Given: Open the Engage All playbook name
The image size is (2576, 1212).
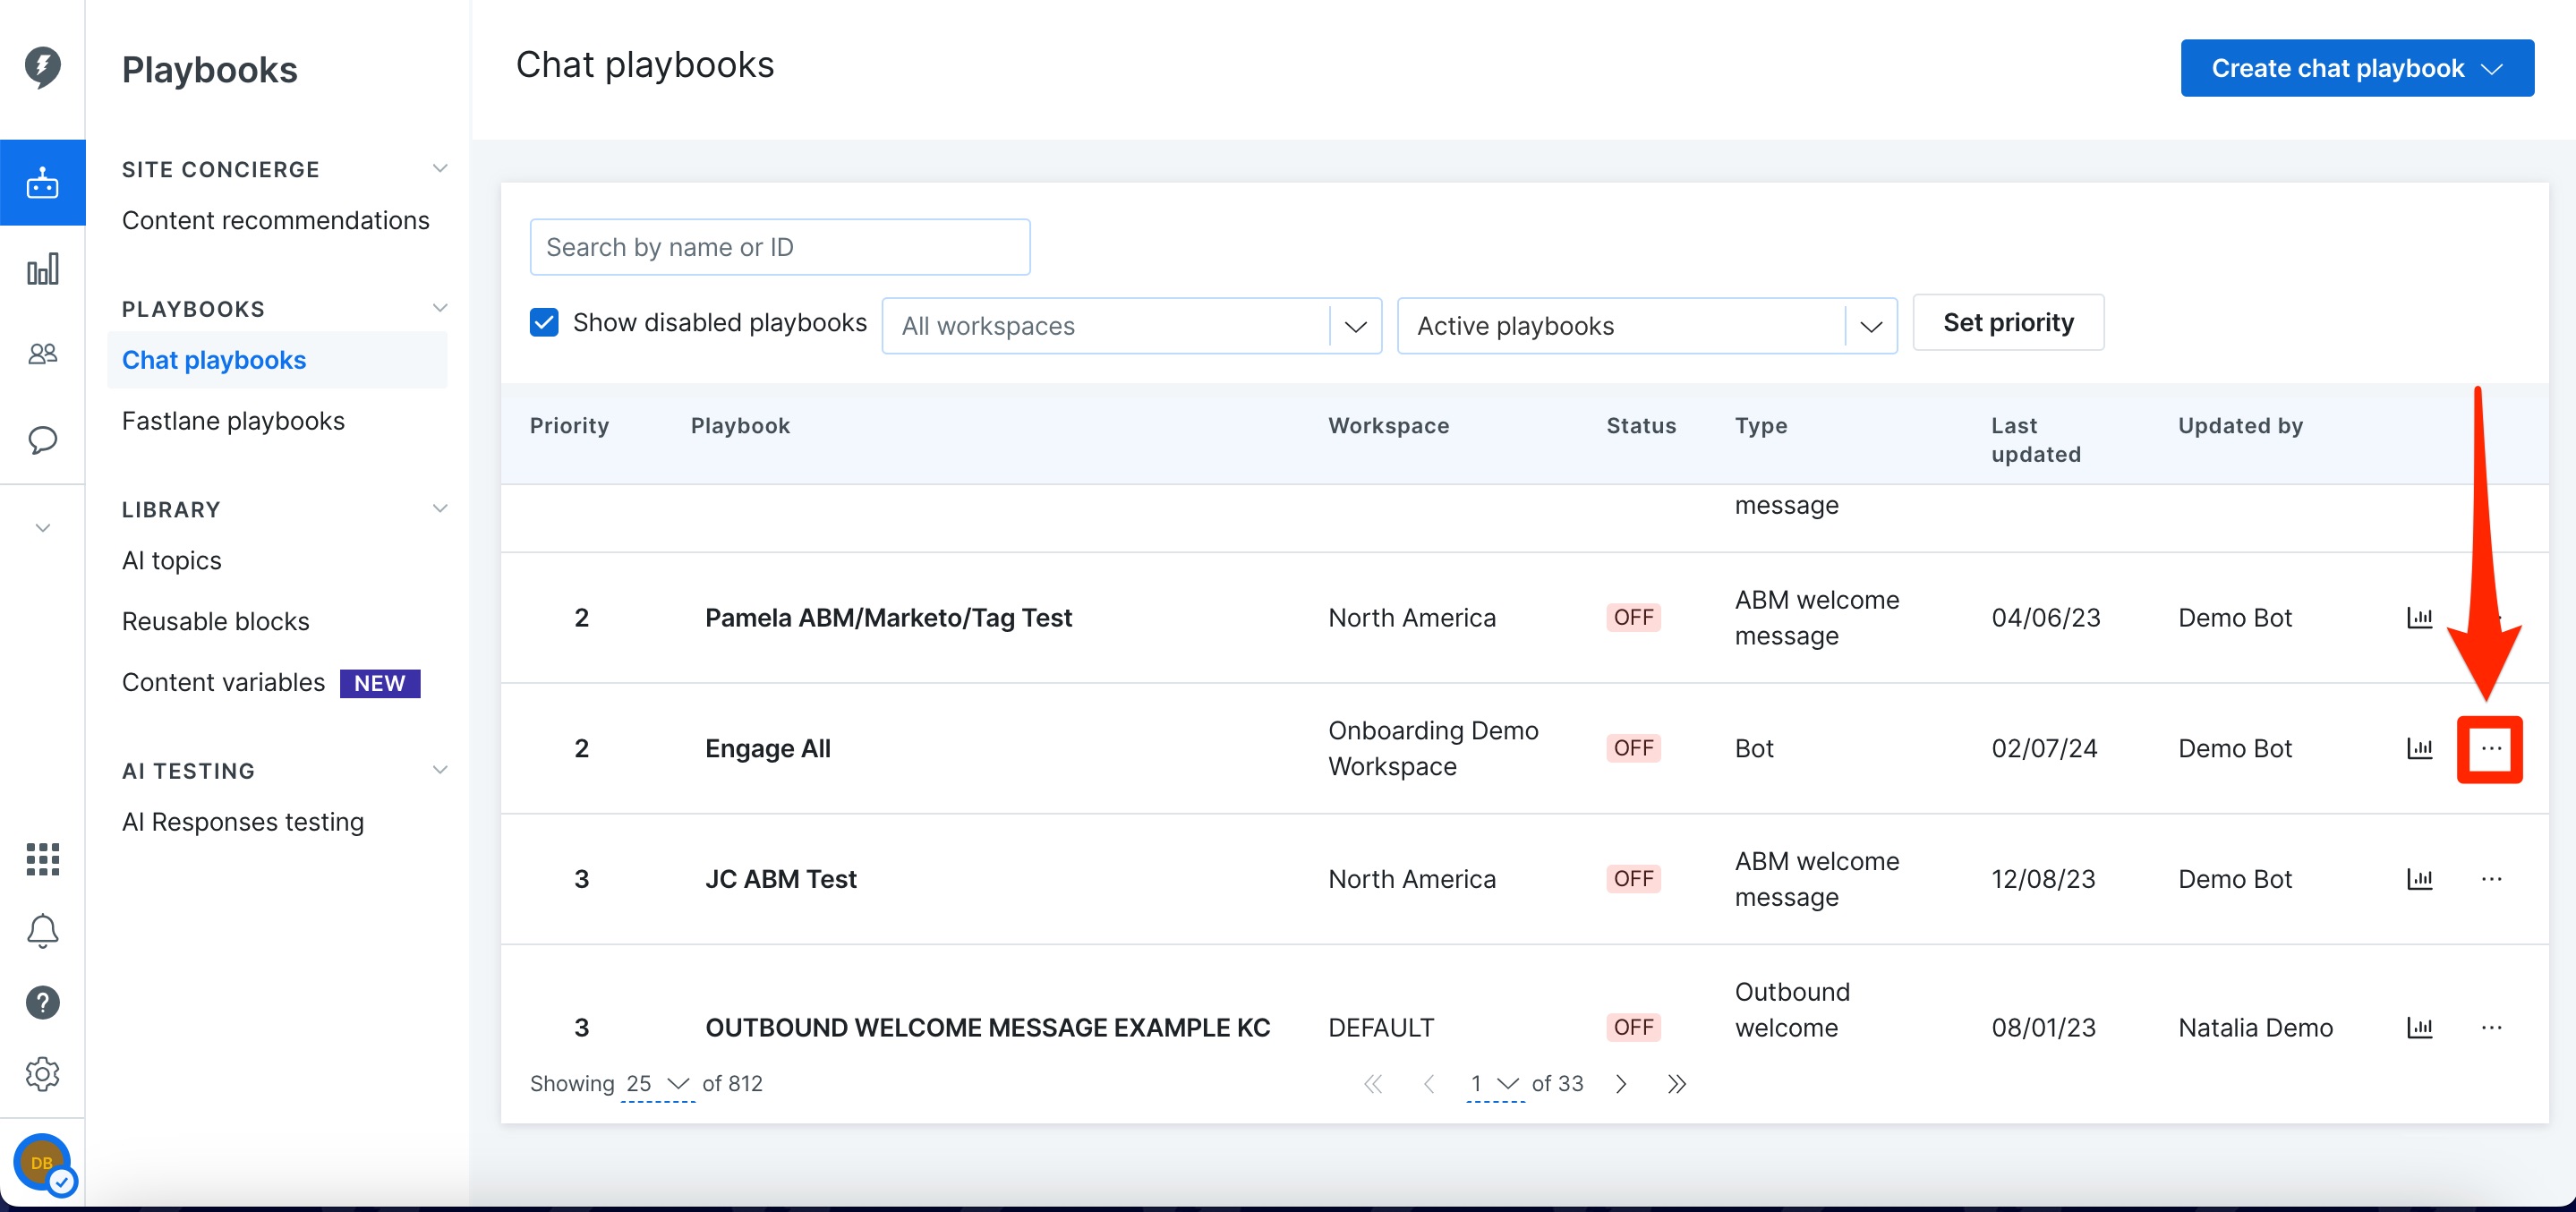Looking at the screenshot, I should (x=768, y=749).
